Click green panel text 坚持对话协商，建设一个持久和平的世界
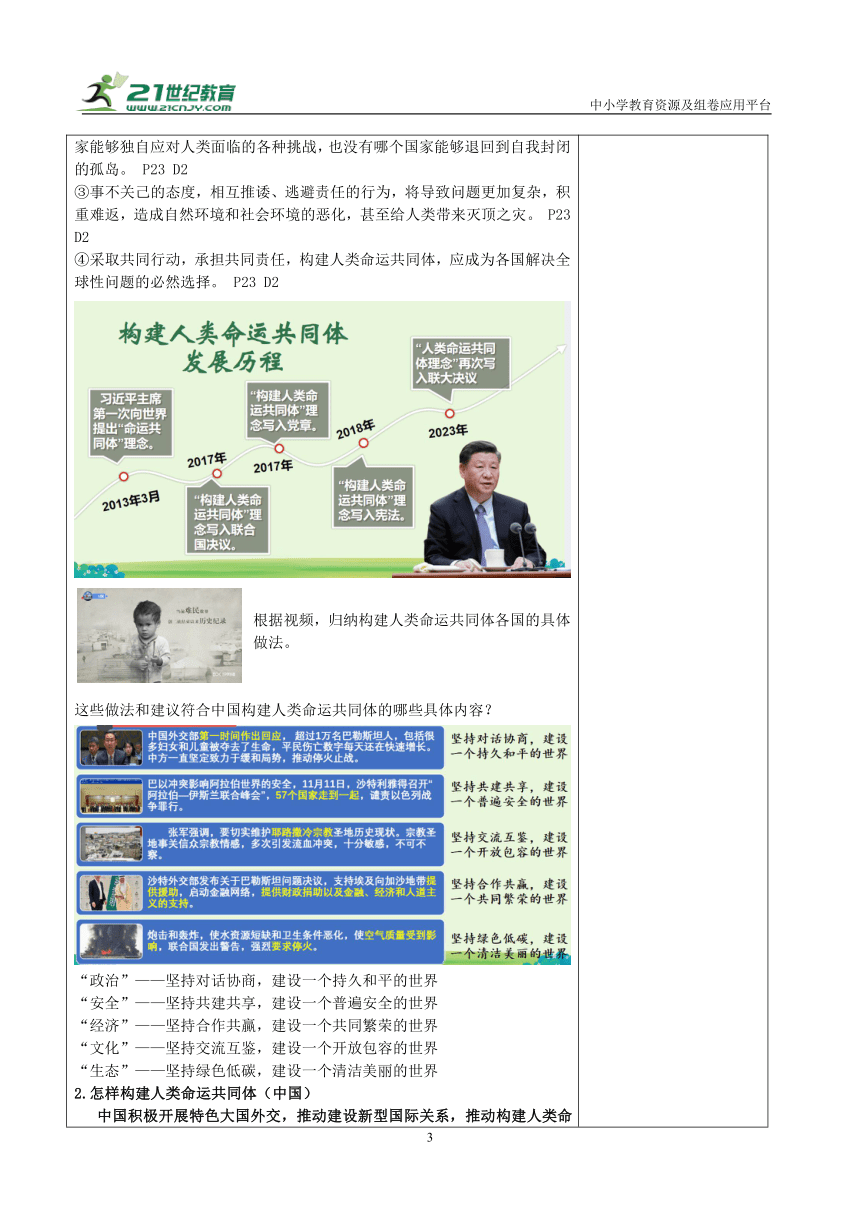 (509, 746)
